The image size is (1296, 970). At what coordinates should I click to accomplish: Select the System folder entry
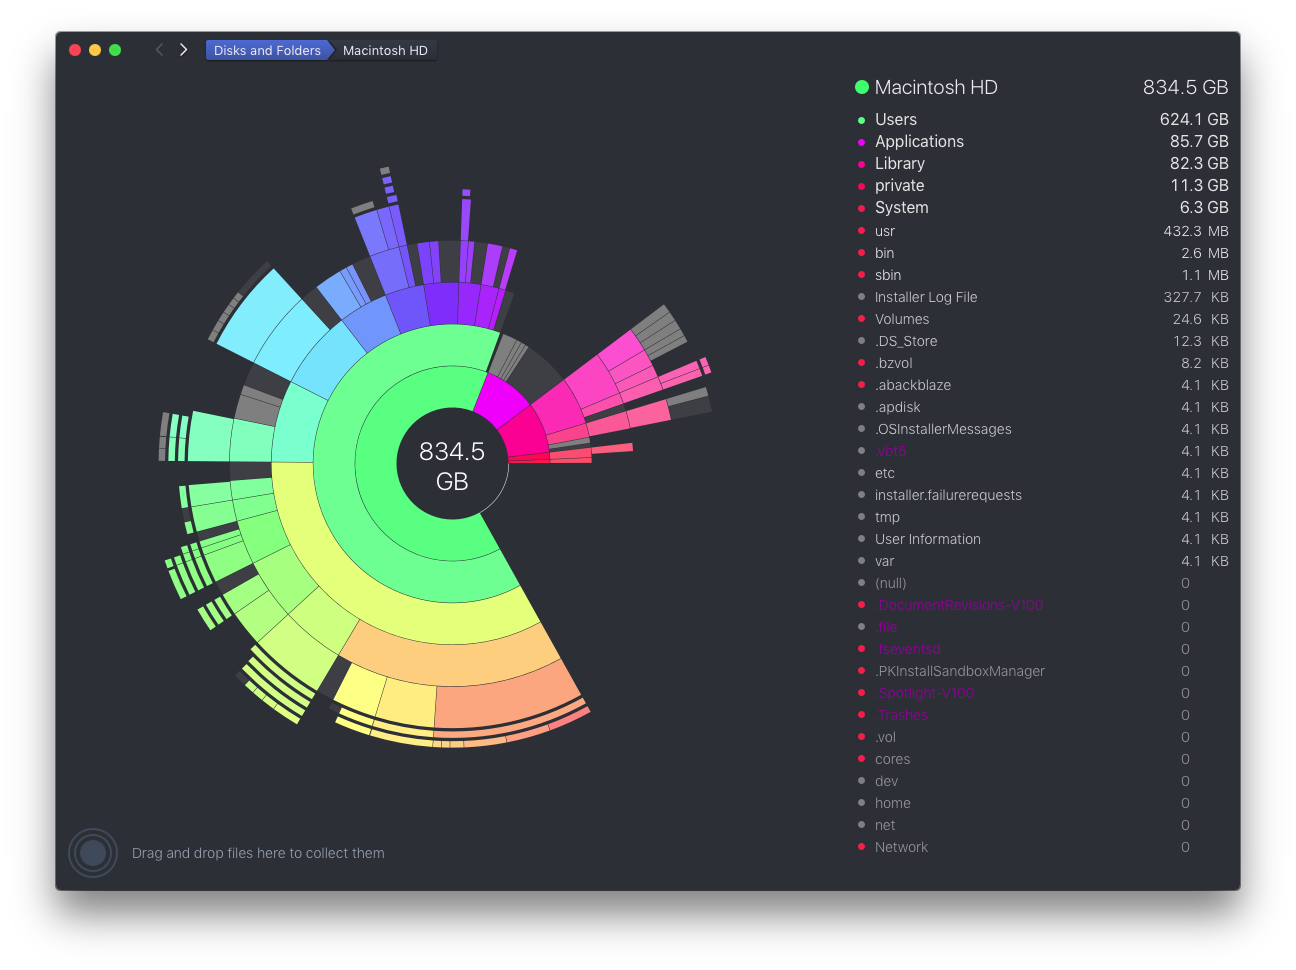1042,207
